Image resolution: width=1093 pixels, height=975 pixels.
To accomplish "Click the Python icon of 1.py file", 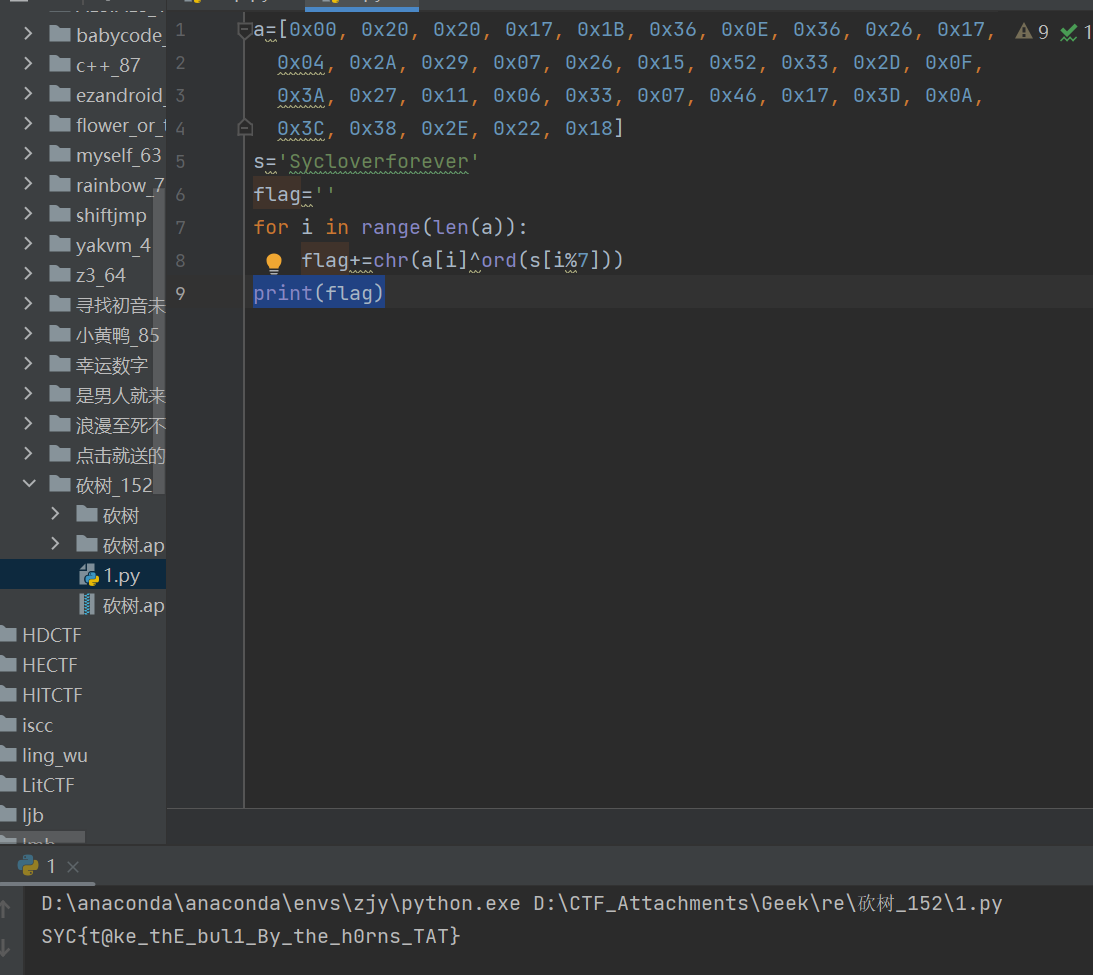I will (x=88, y=576).
